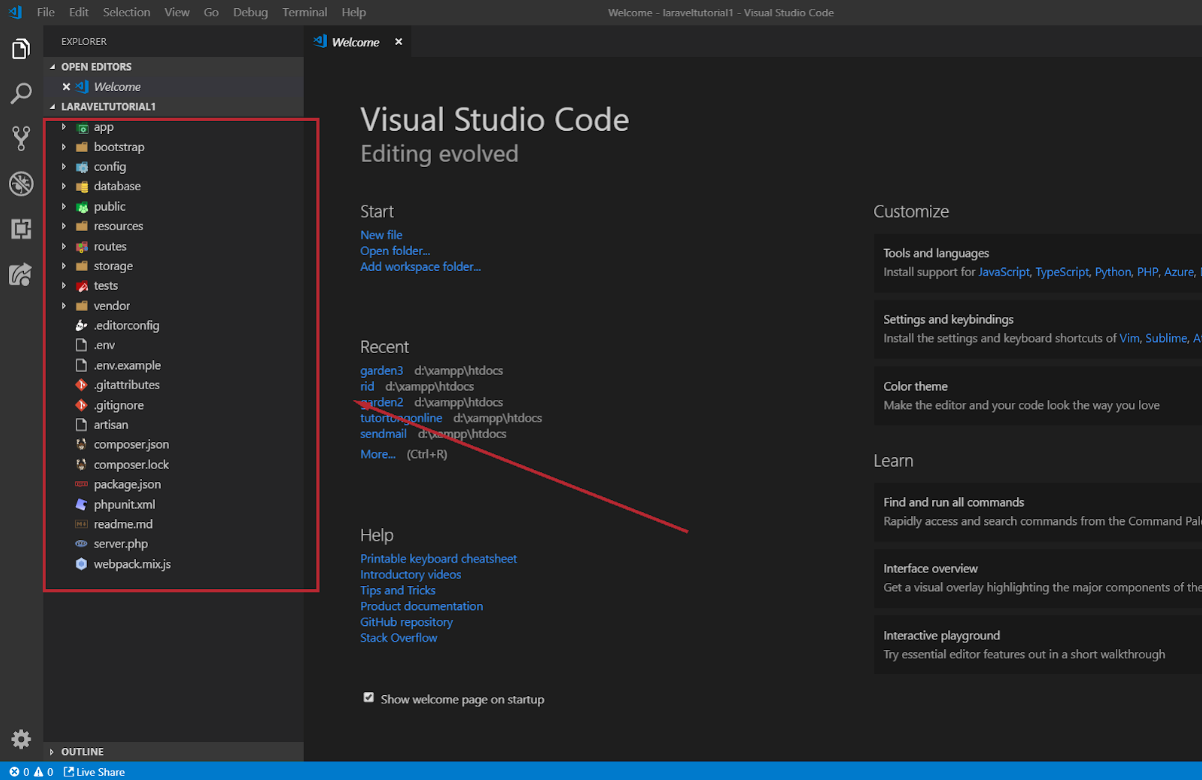Open the Interactive playground card
Viewport: 1202px width, 780px height.
(x=1038, y=644)
